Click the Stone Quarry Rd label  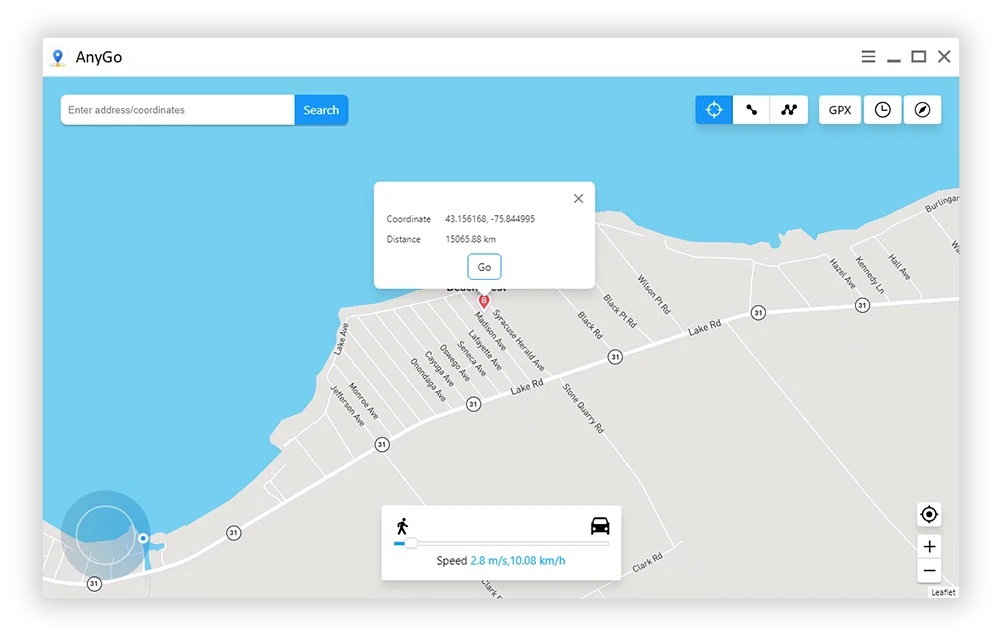[x=583, y=409]
